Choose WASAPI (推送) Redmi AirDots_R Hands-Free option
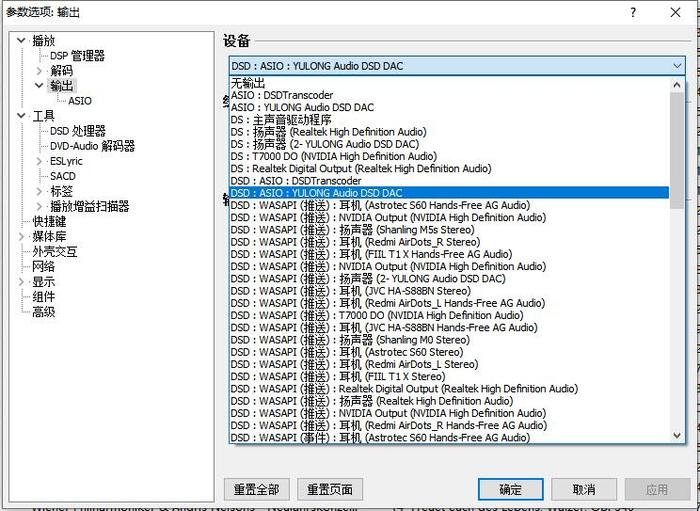The image size is (700, 511). click(x=449, y=425)
